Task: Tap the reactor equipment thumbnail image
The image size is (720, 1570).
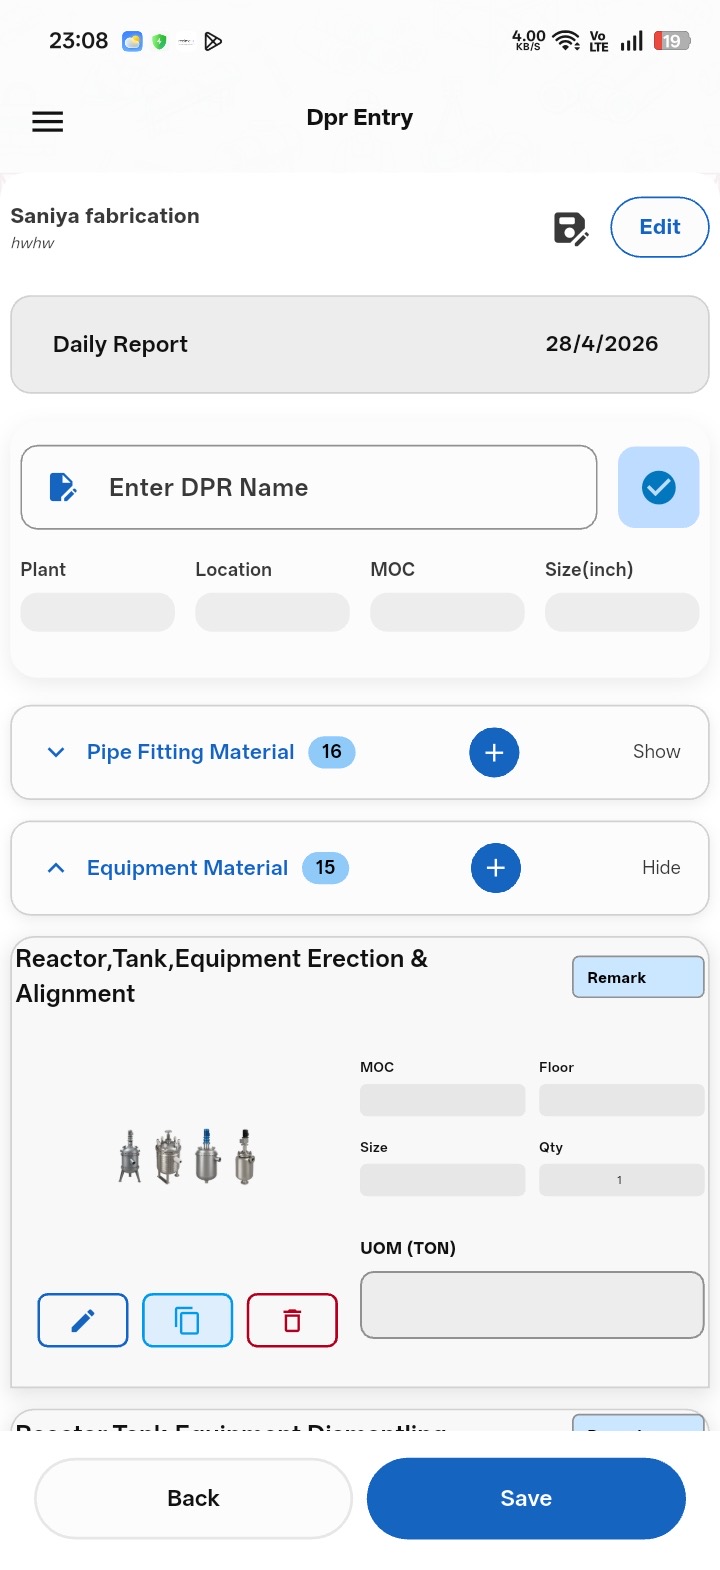Action: point(187,1157)
